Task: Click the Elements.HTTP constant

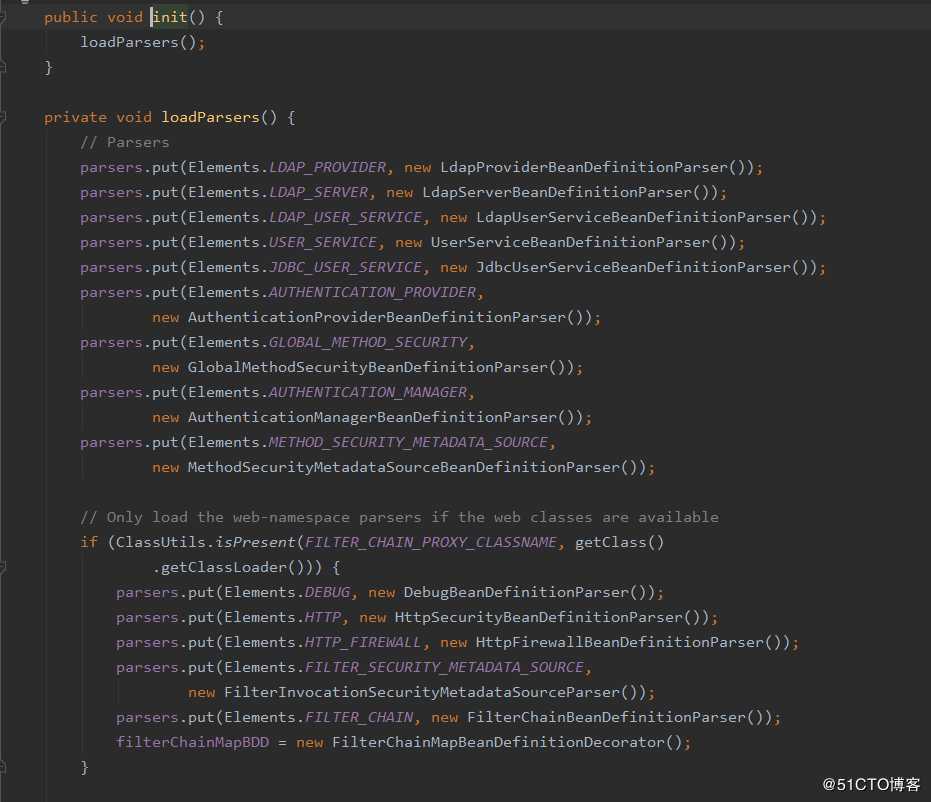Action: coord(324,617)
